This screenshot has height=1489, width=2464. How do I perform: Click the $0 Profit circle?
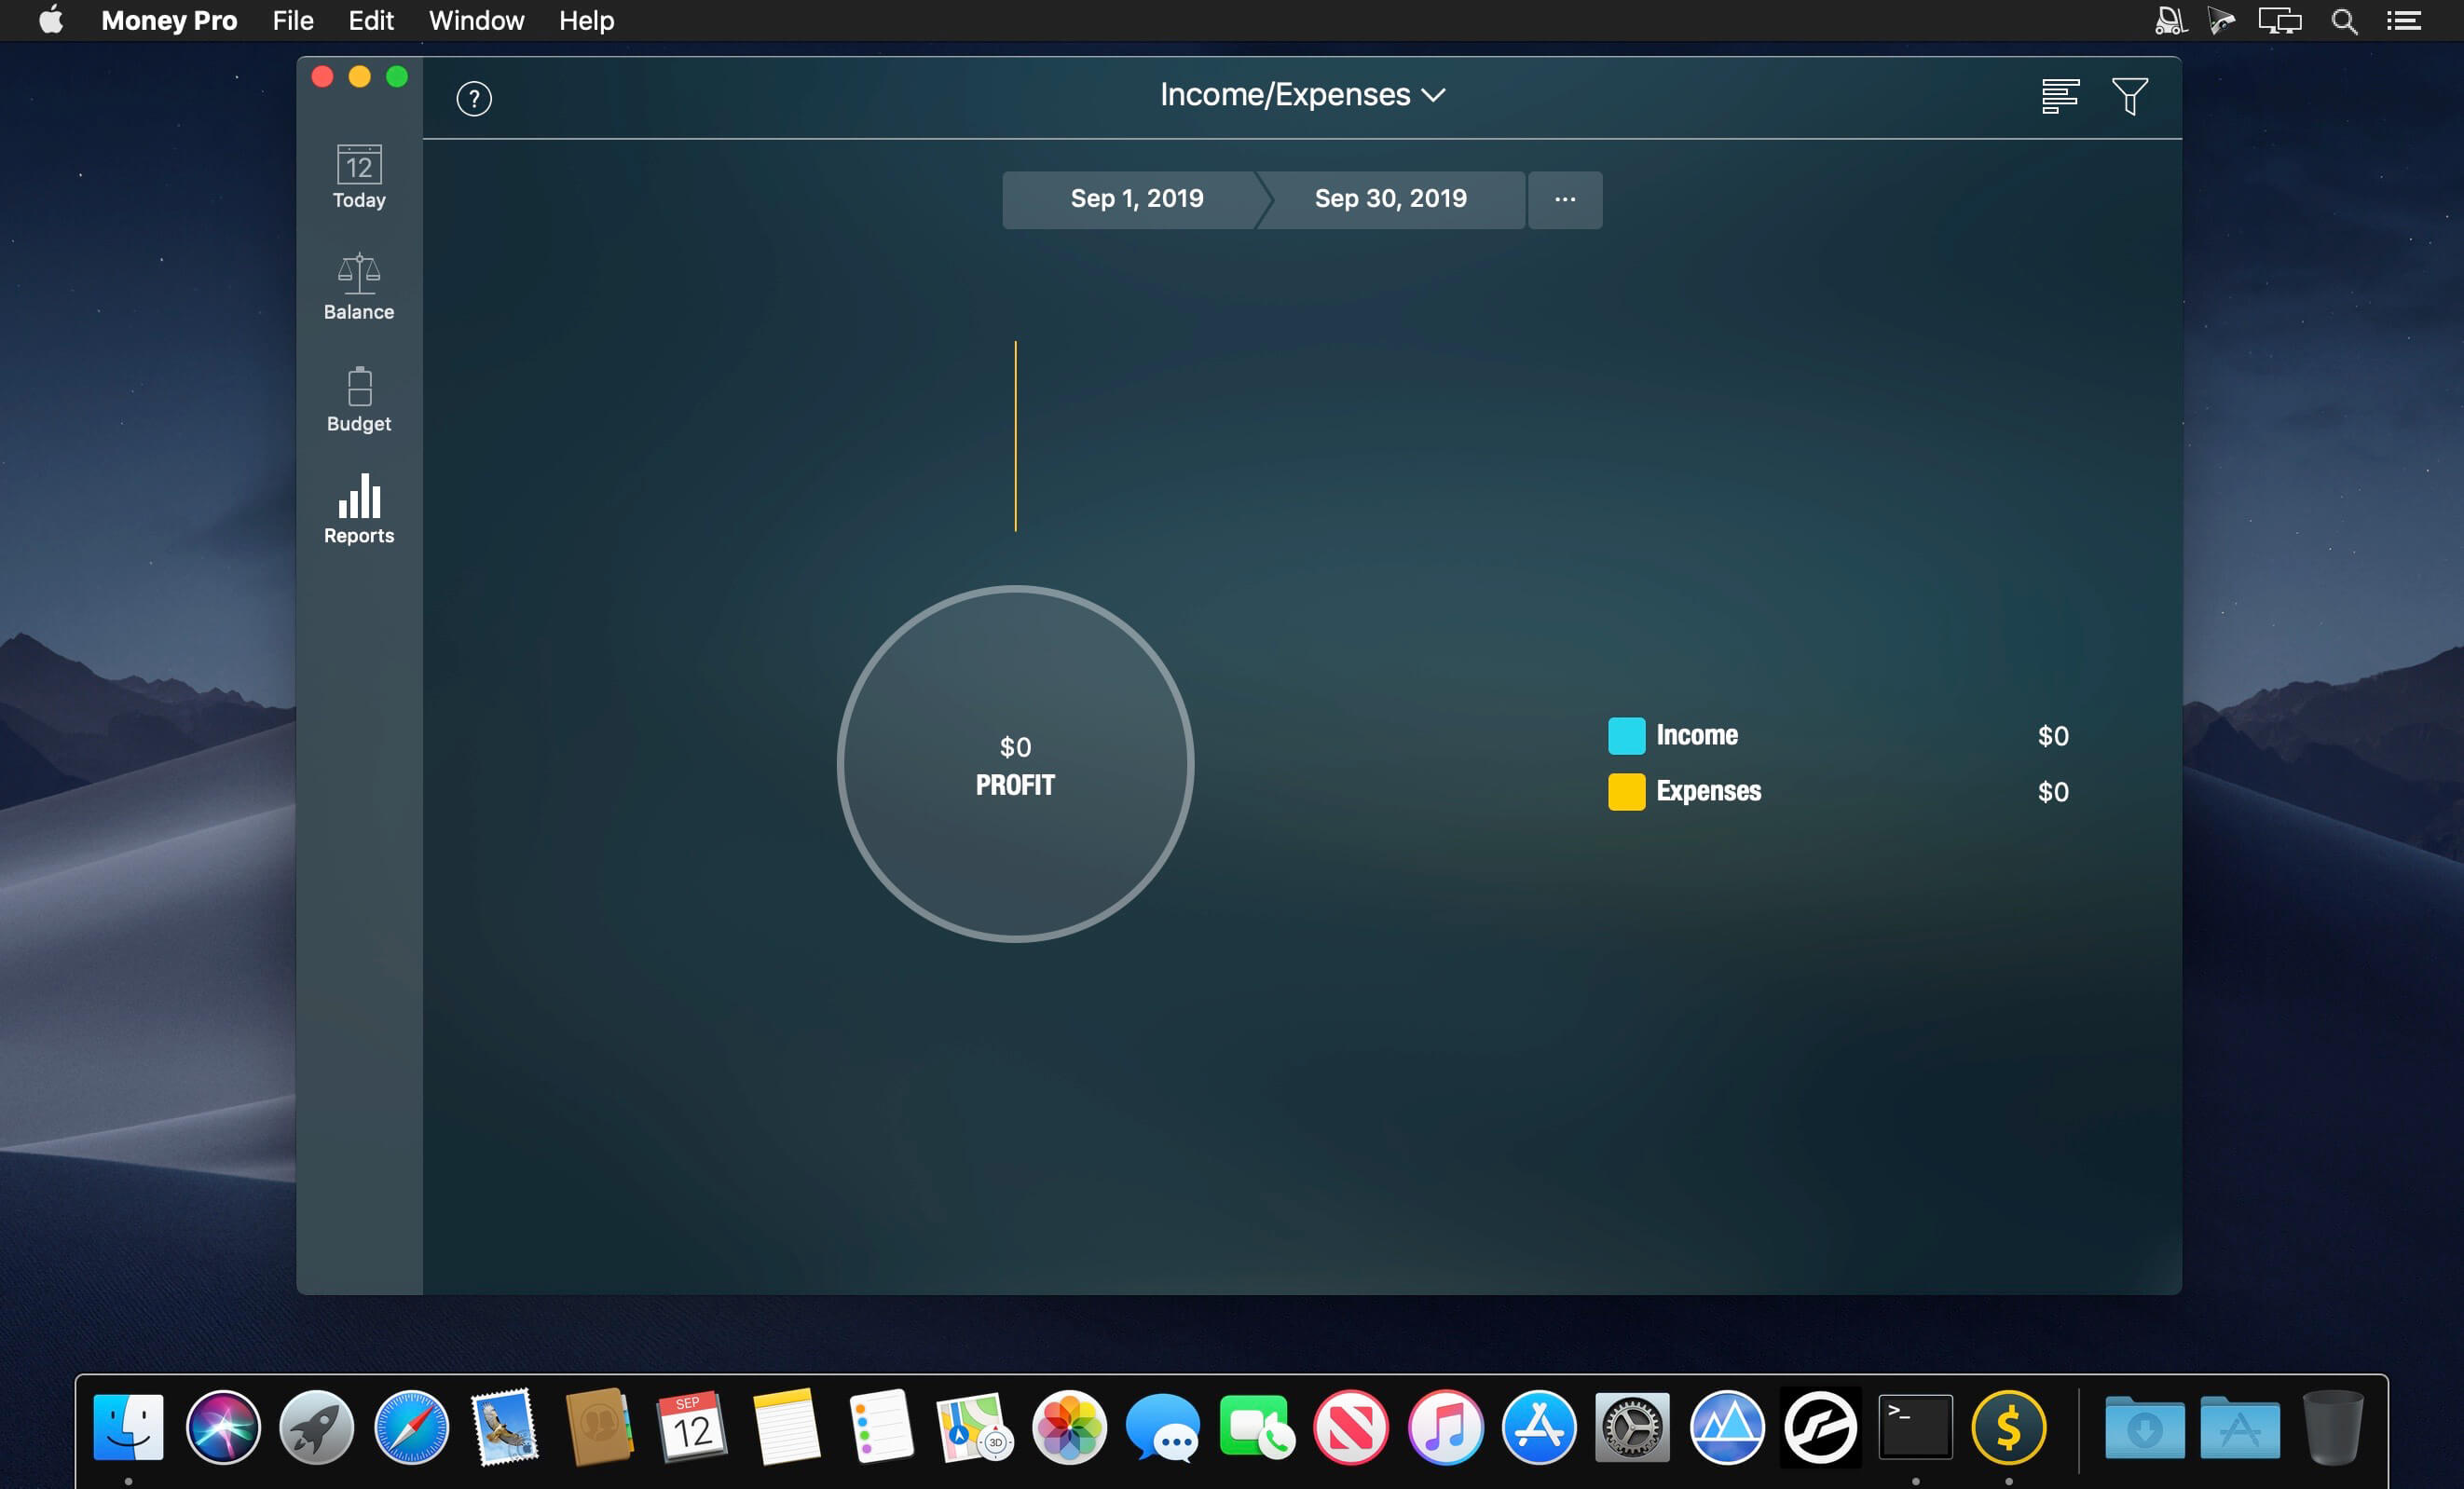pos(1015,764)
